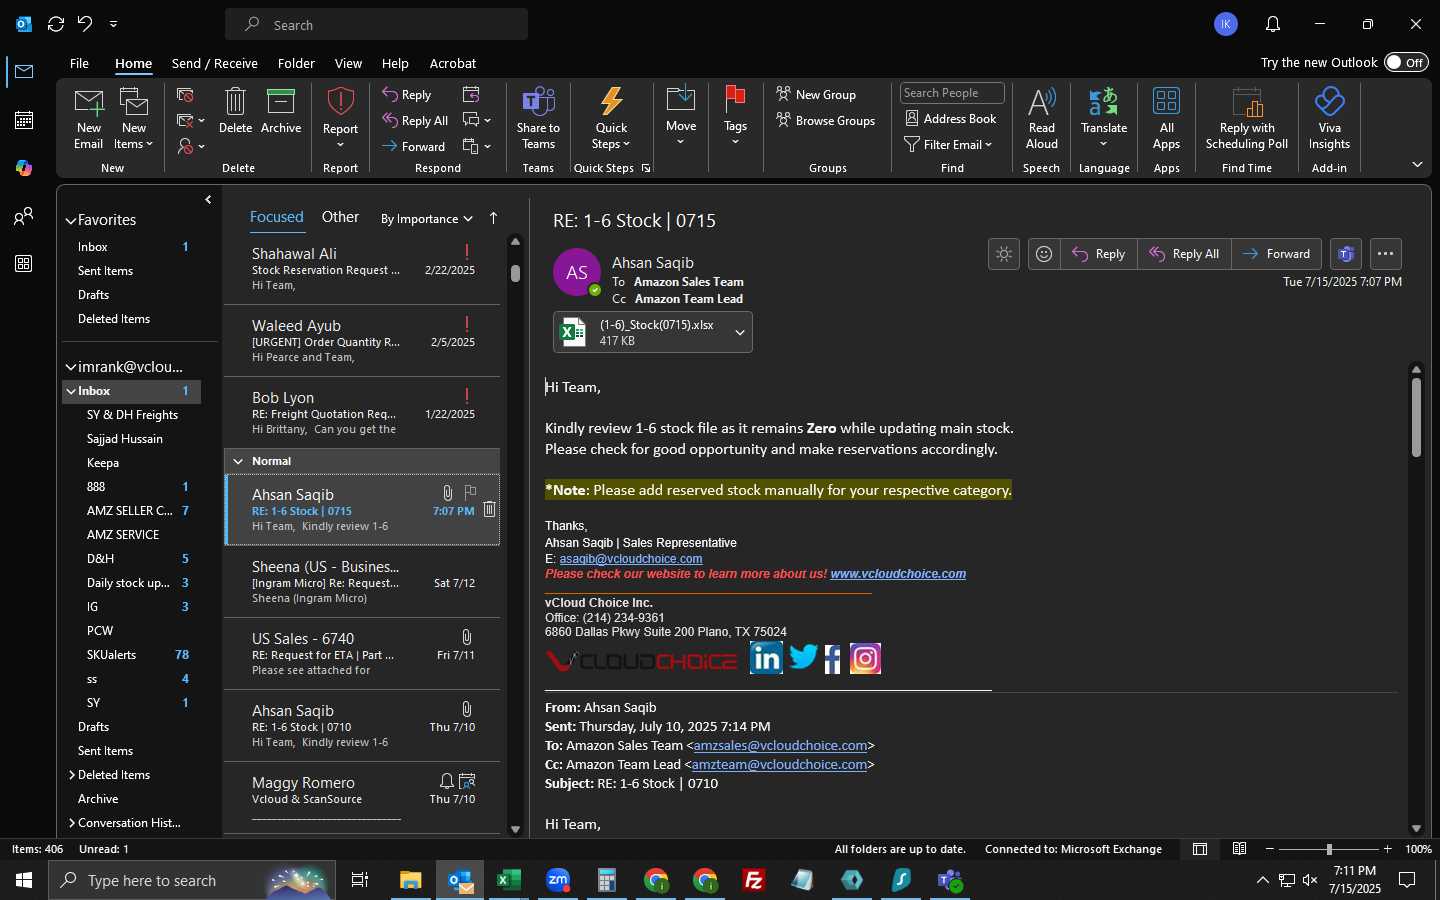Collapse the Favorites section

click(71, 221)
